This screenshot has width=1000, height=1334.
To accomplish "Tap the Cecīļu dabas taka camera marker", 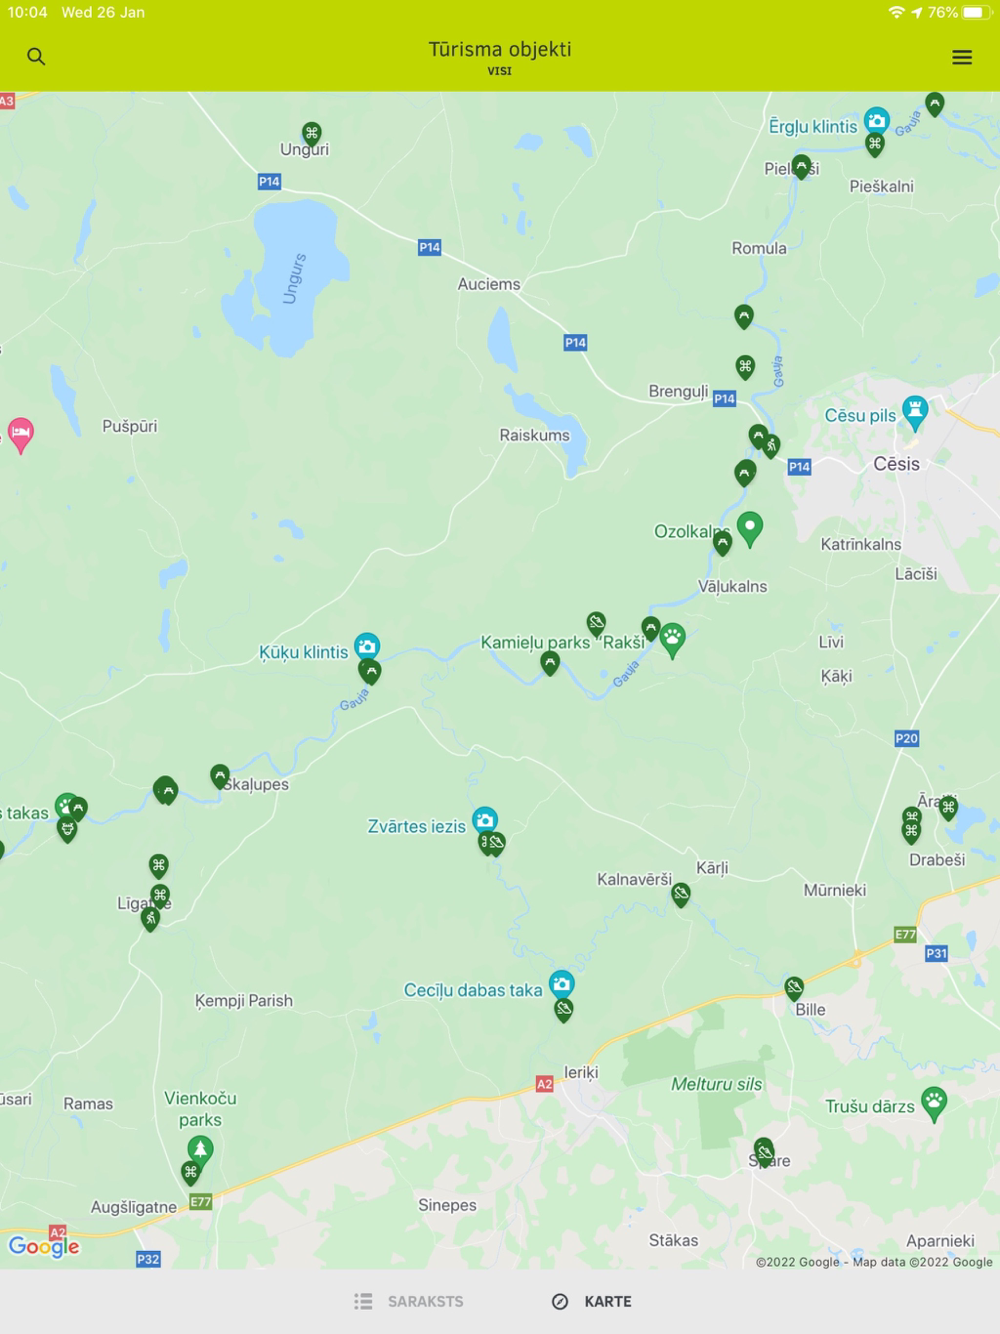I will 562,985.
